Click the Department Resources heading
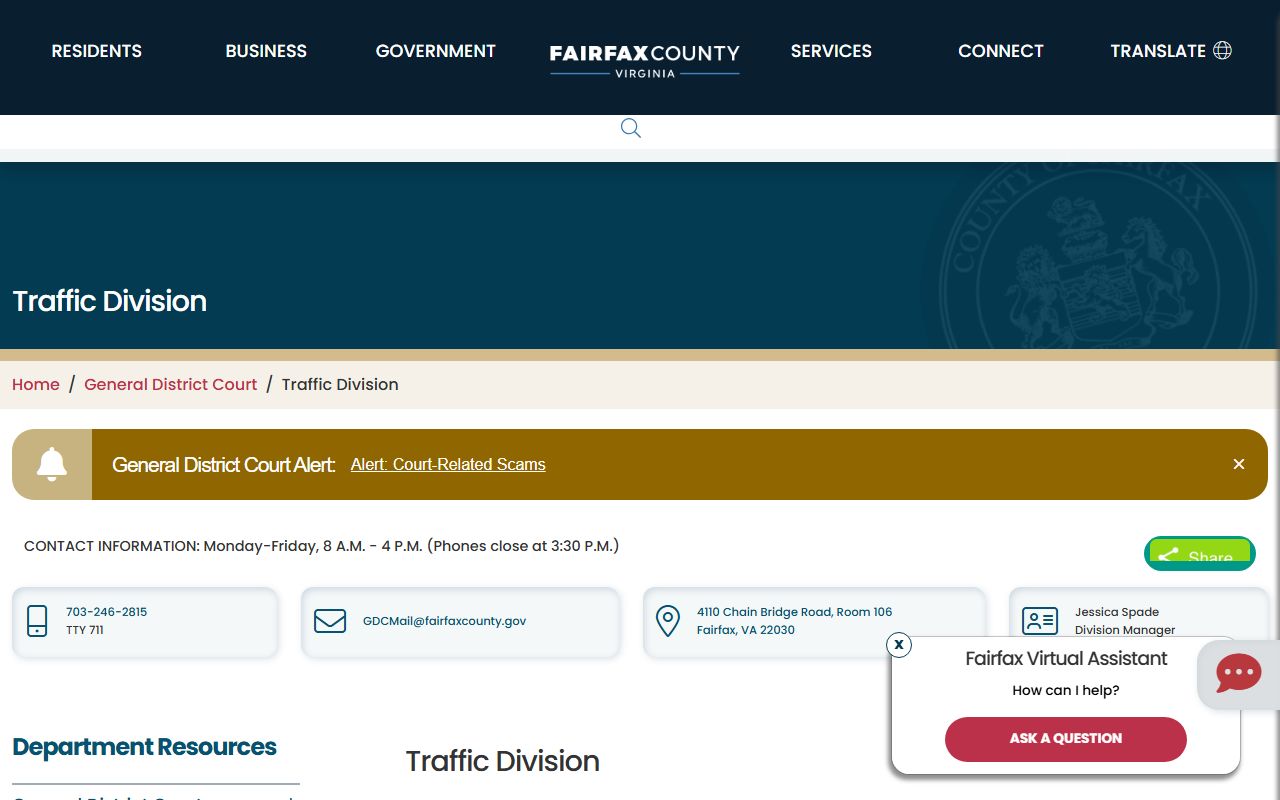The height and width of the screenshot is (800, 1280). pos(145,747)
